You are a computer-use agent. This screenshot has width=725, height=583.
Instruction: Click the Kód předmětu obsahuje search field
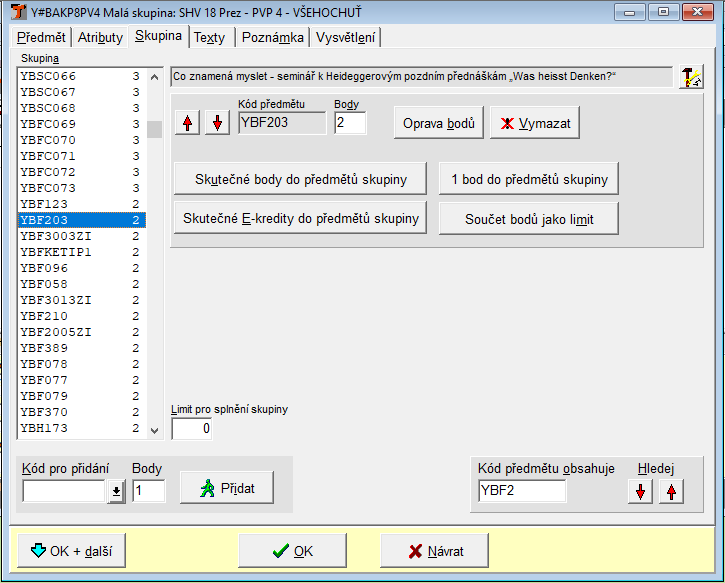click(521, 490)
